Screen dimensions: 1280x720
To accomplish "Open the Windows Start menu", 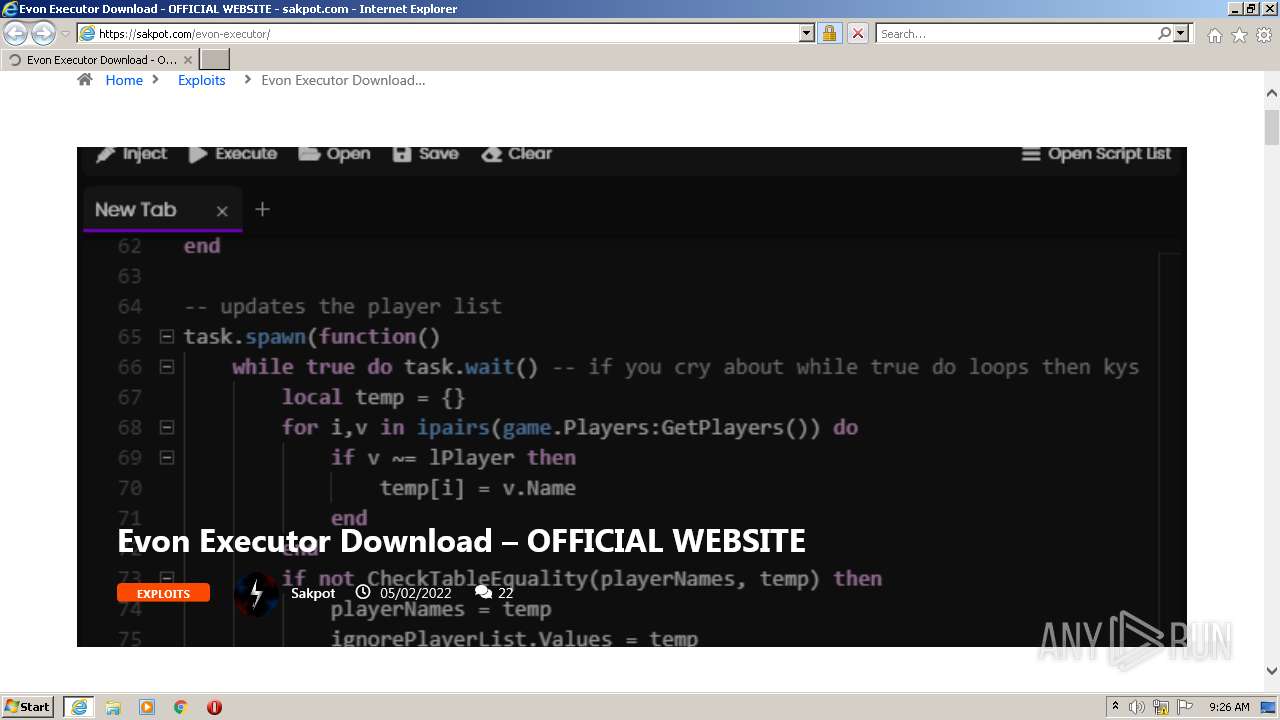I will [x=28, y=706].
